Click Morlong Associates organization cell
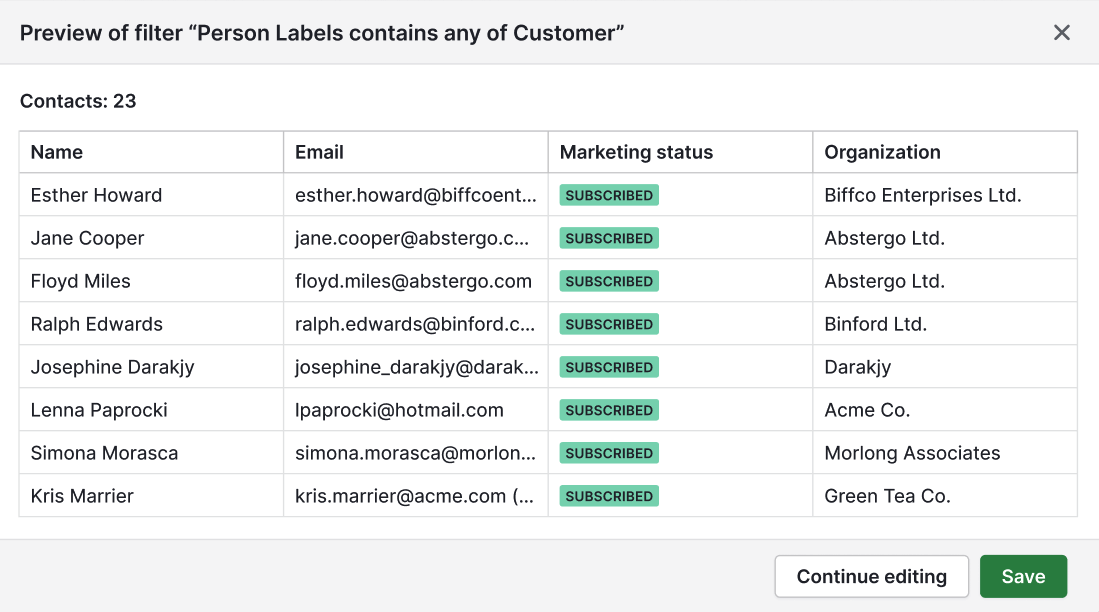This screenshot has height=612, width=1099. [912, 453]
